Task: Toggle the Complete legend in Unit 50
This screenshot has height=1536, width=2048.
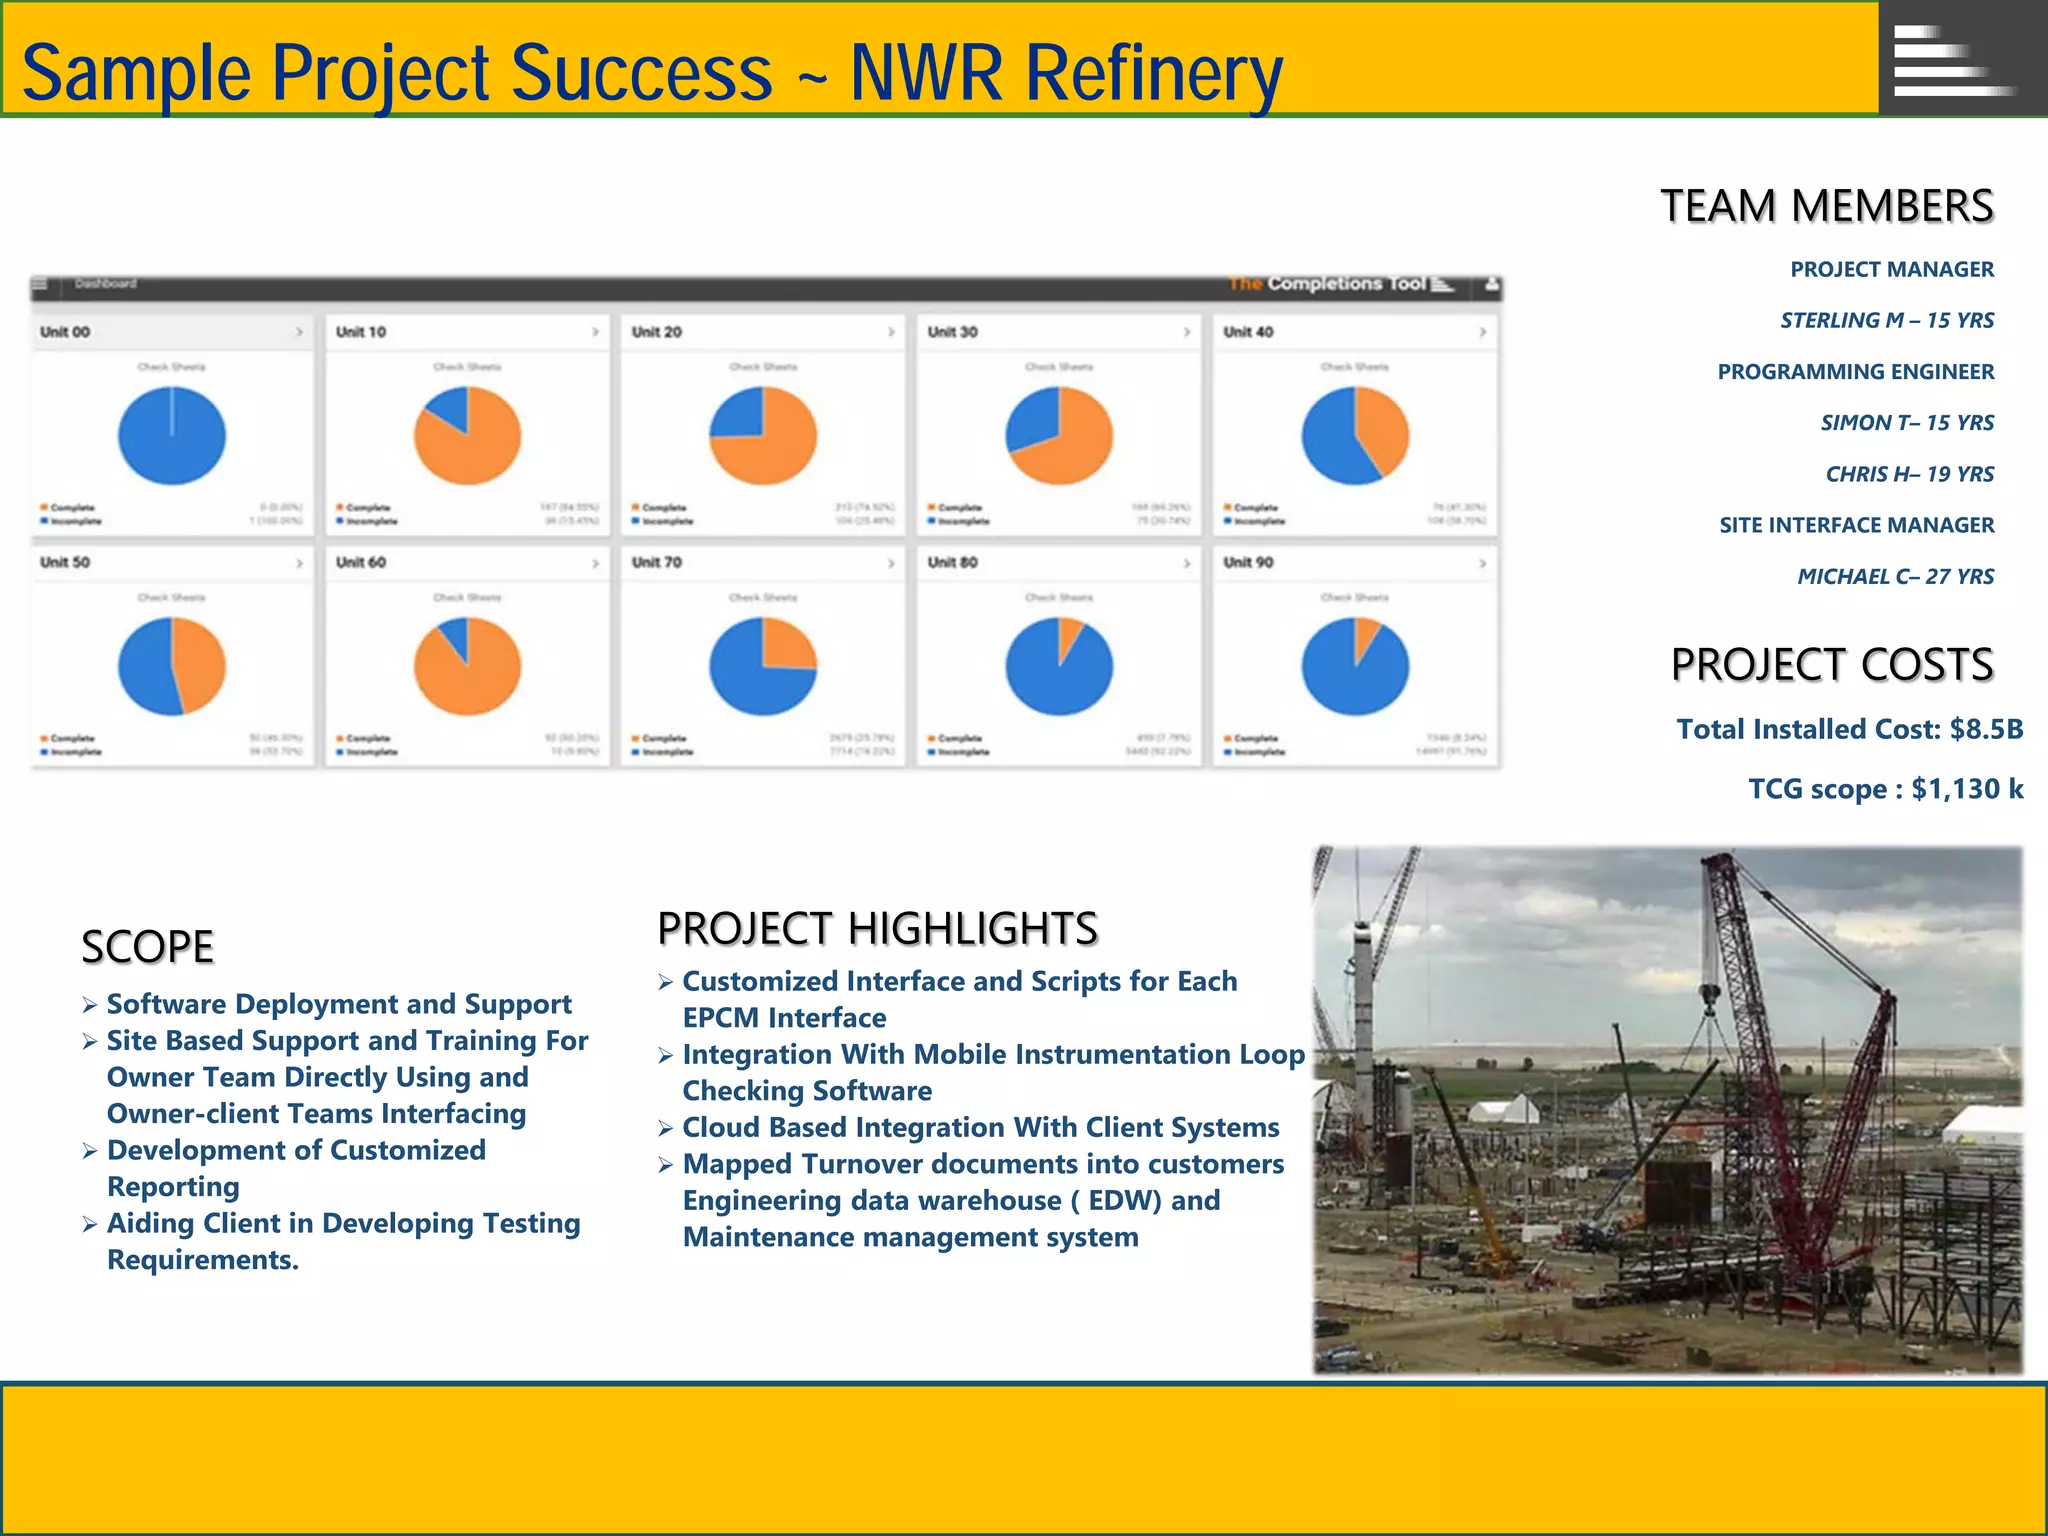Action: [x=68, y=738]
